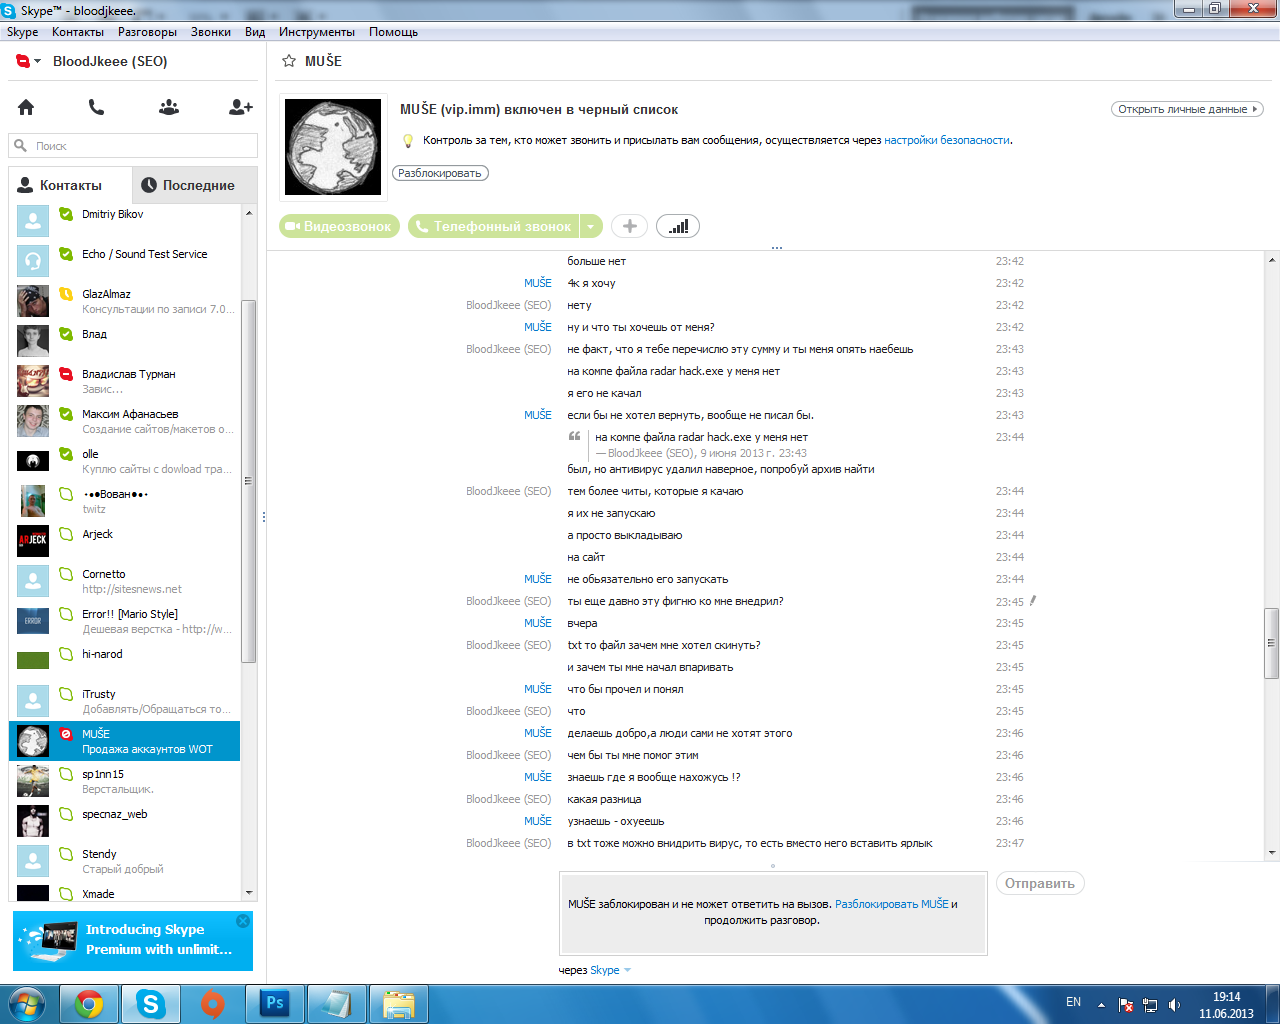1280x1024 pixels.
Task: Click the scroll down arrow of chat history
Action: coord(1272,853)
